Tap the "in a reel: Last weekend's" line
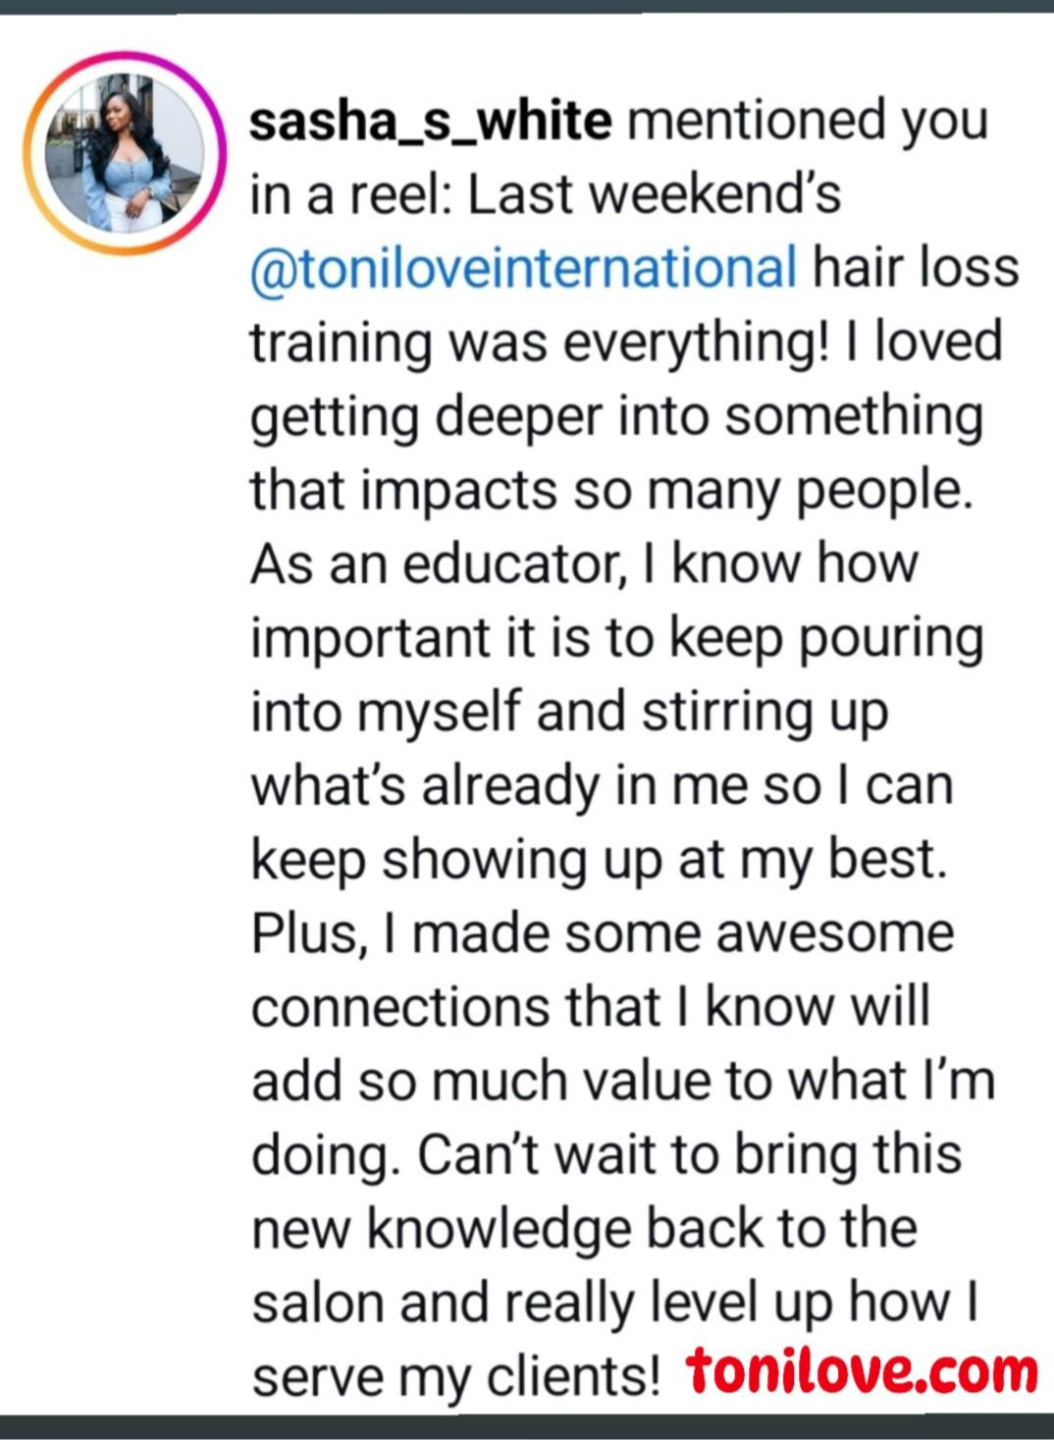The height and width of the screenshot is (1440, 1054). (545, 195)
